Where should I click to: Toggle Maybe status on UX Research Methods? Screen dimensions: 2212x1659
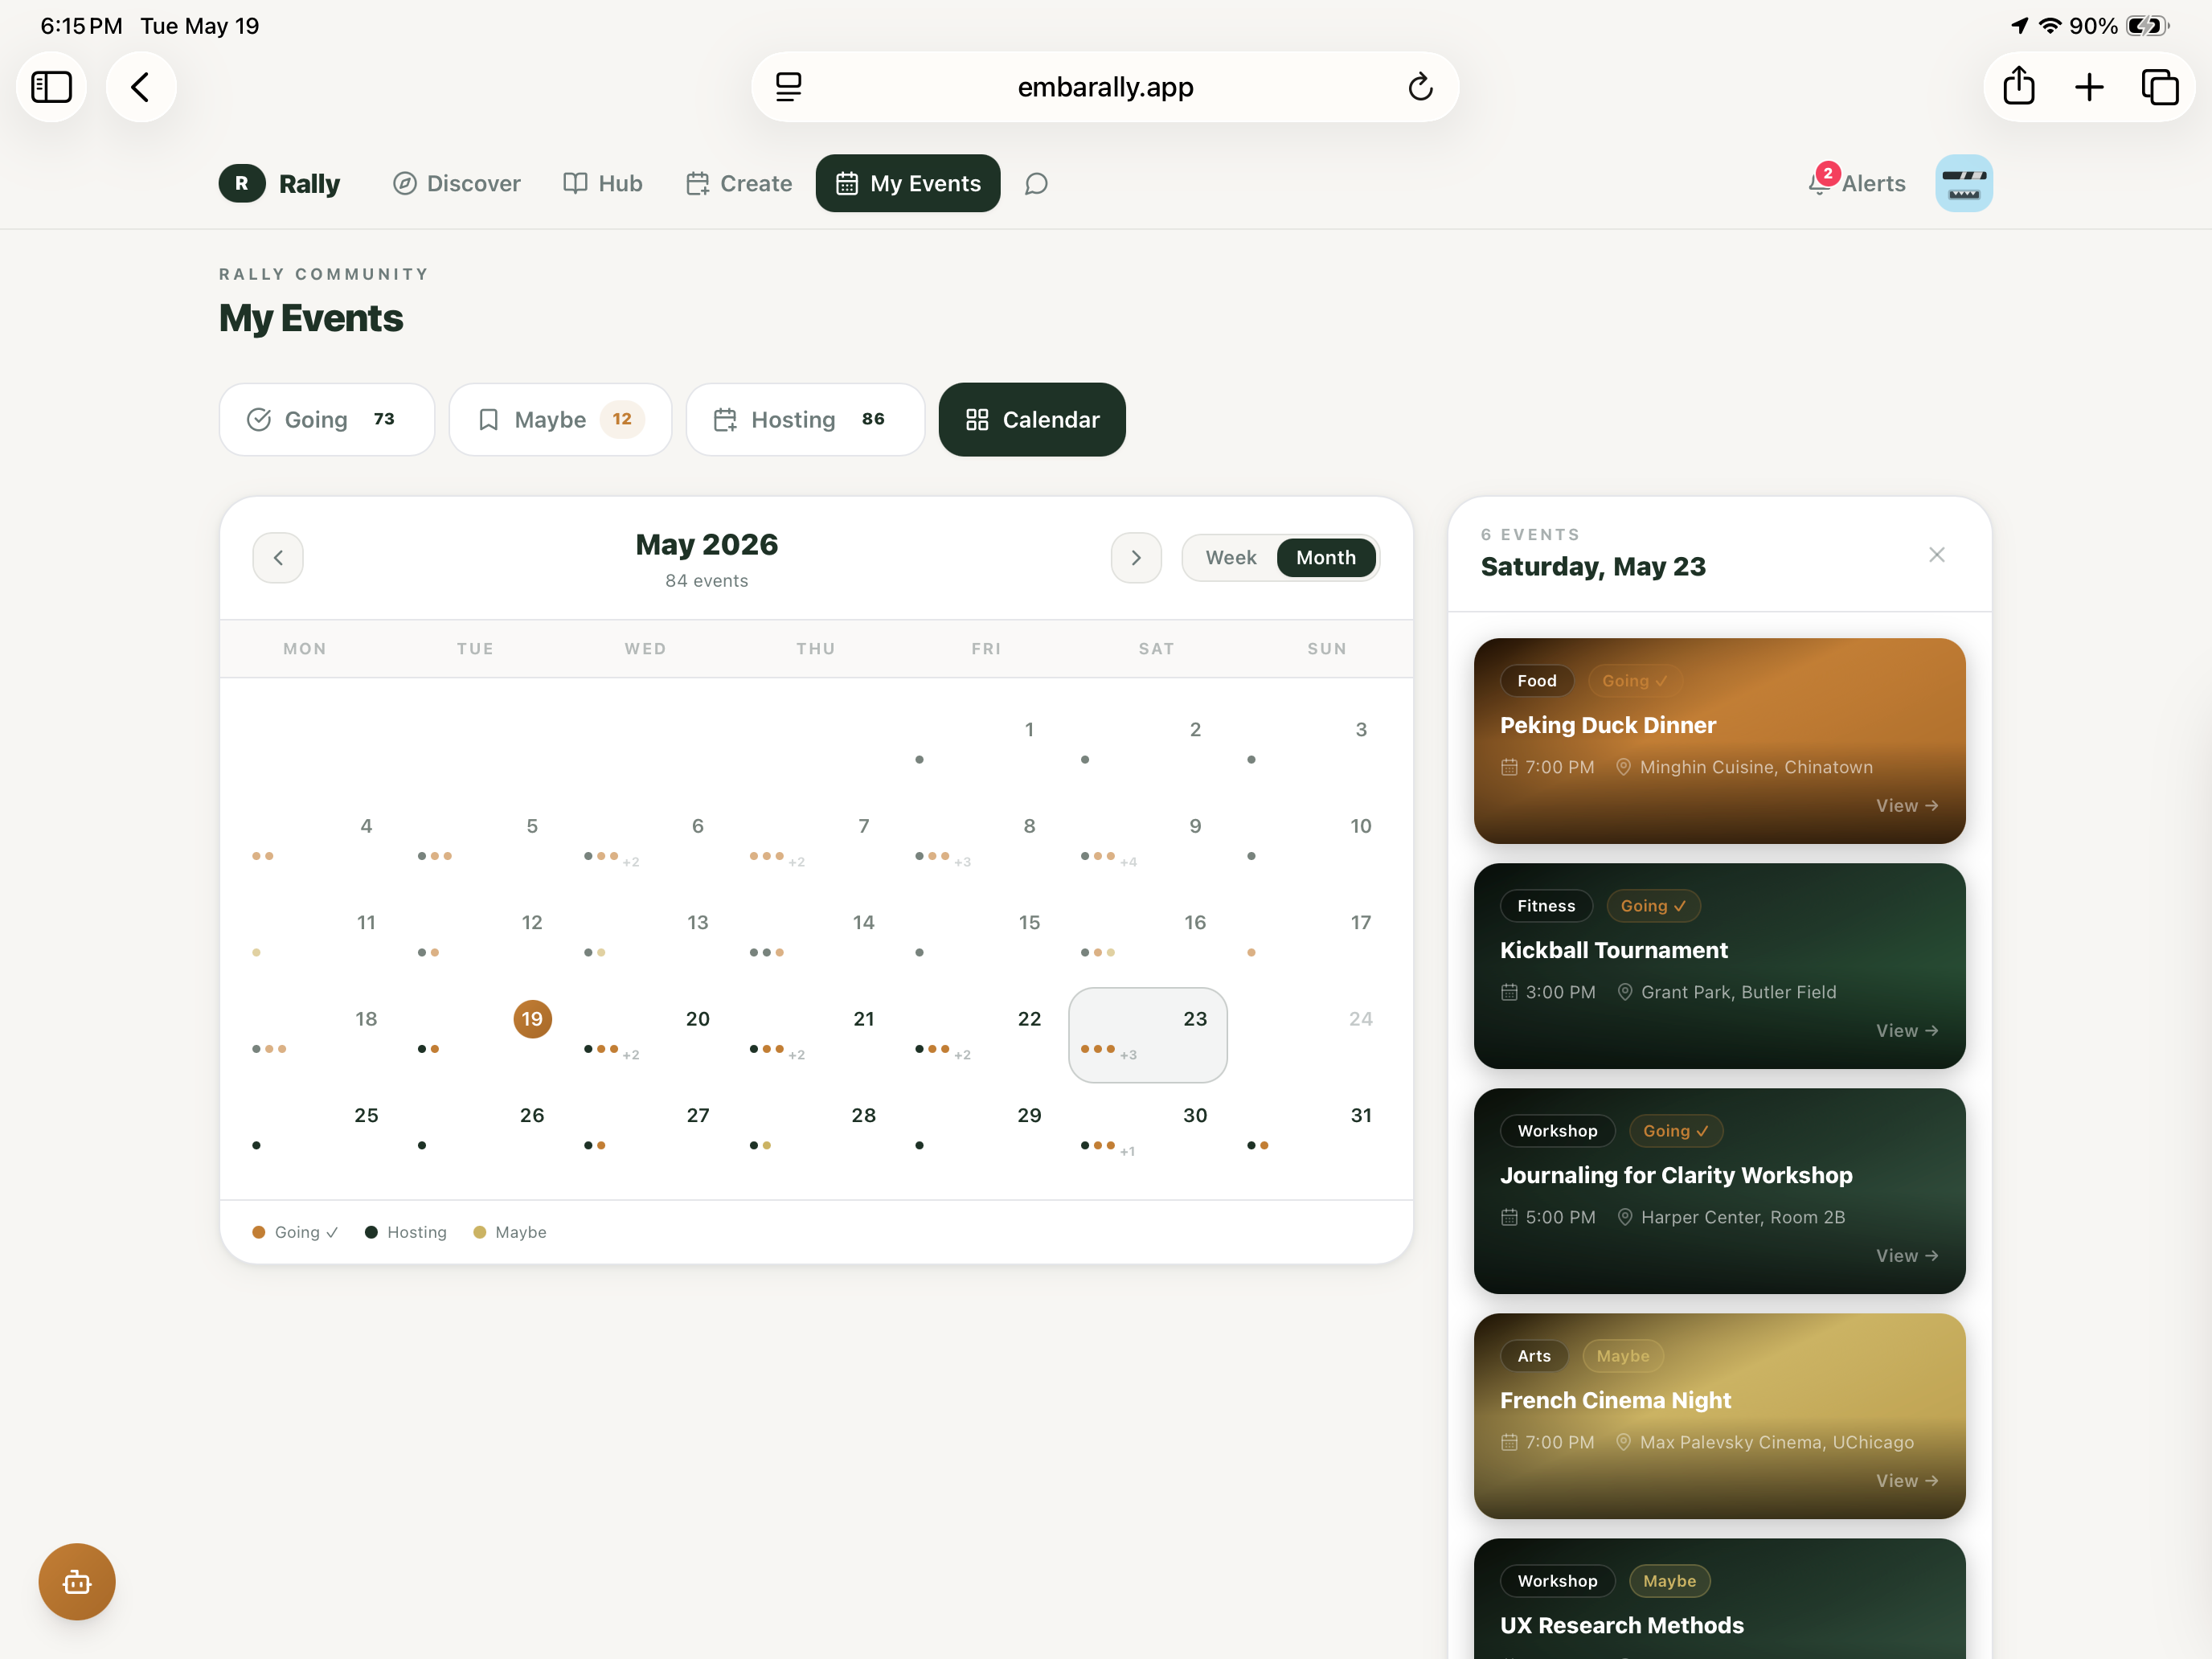point(1669,1580)
